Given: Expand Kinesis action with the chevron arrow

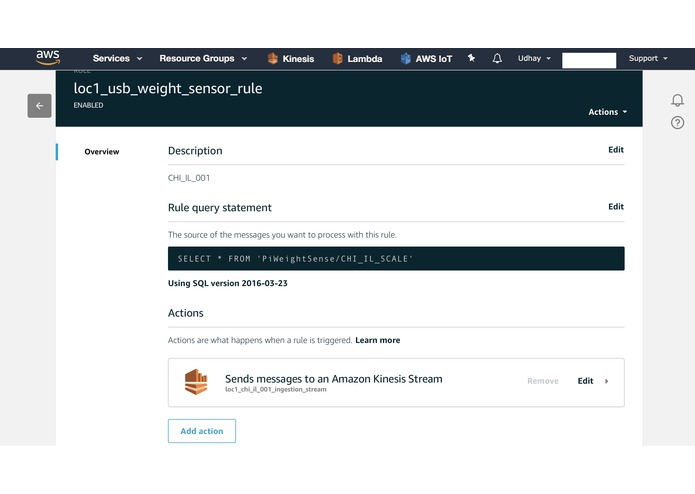Looking at the screenshot, I should coord(606,381).
